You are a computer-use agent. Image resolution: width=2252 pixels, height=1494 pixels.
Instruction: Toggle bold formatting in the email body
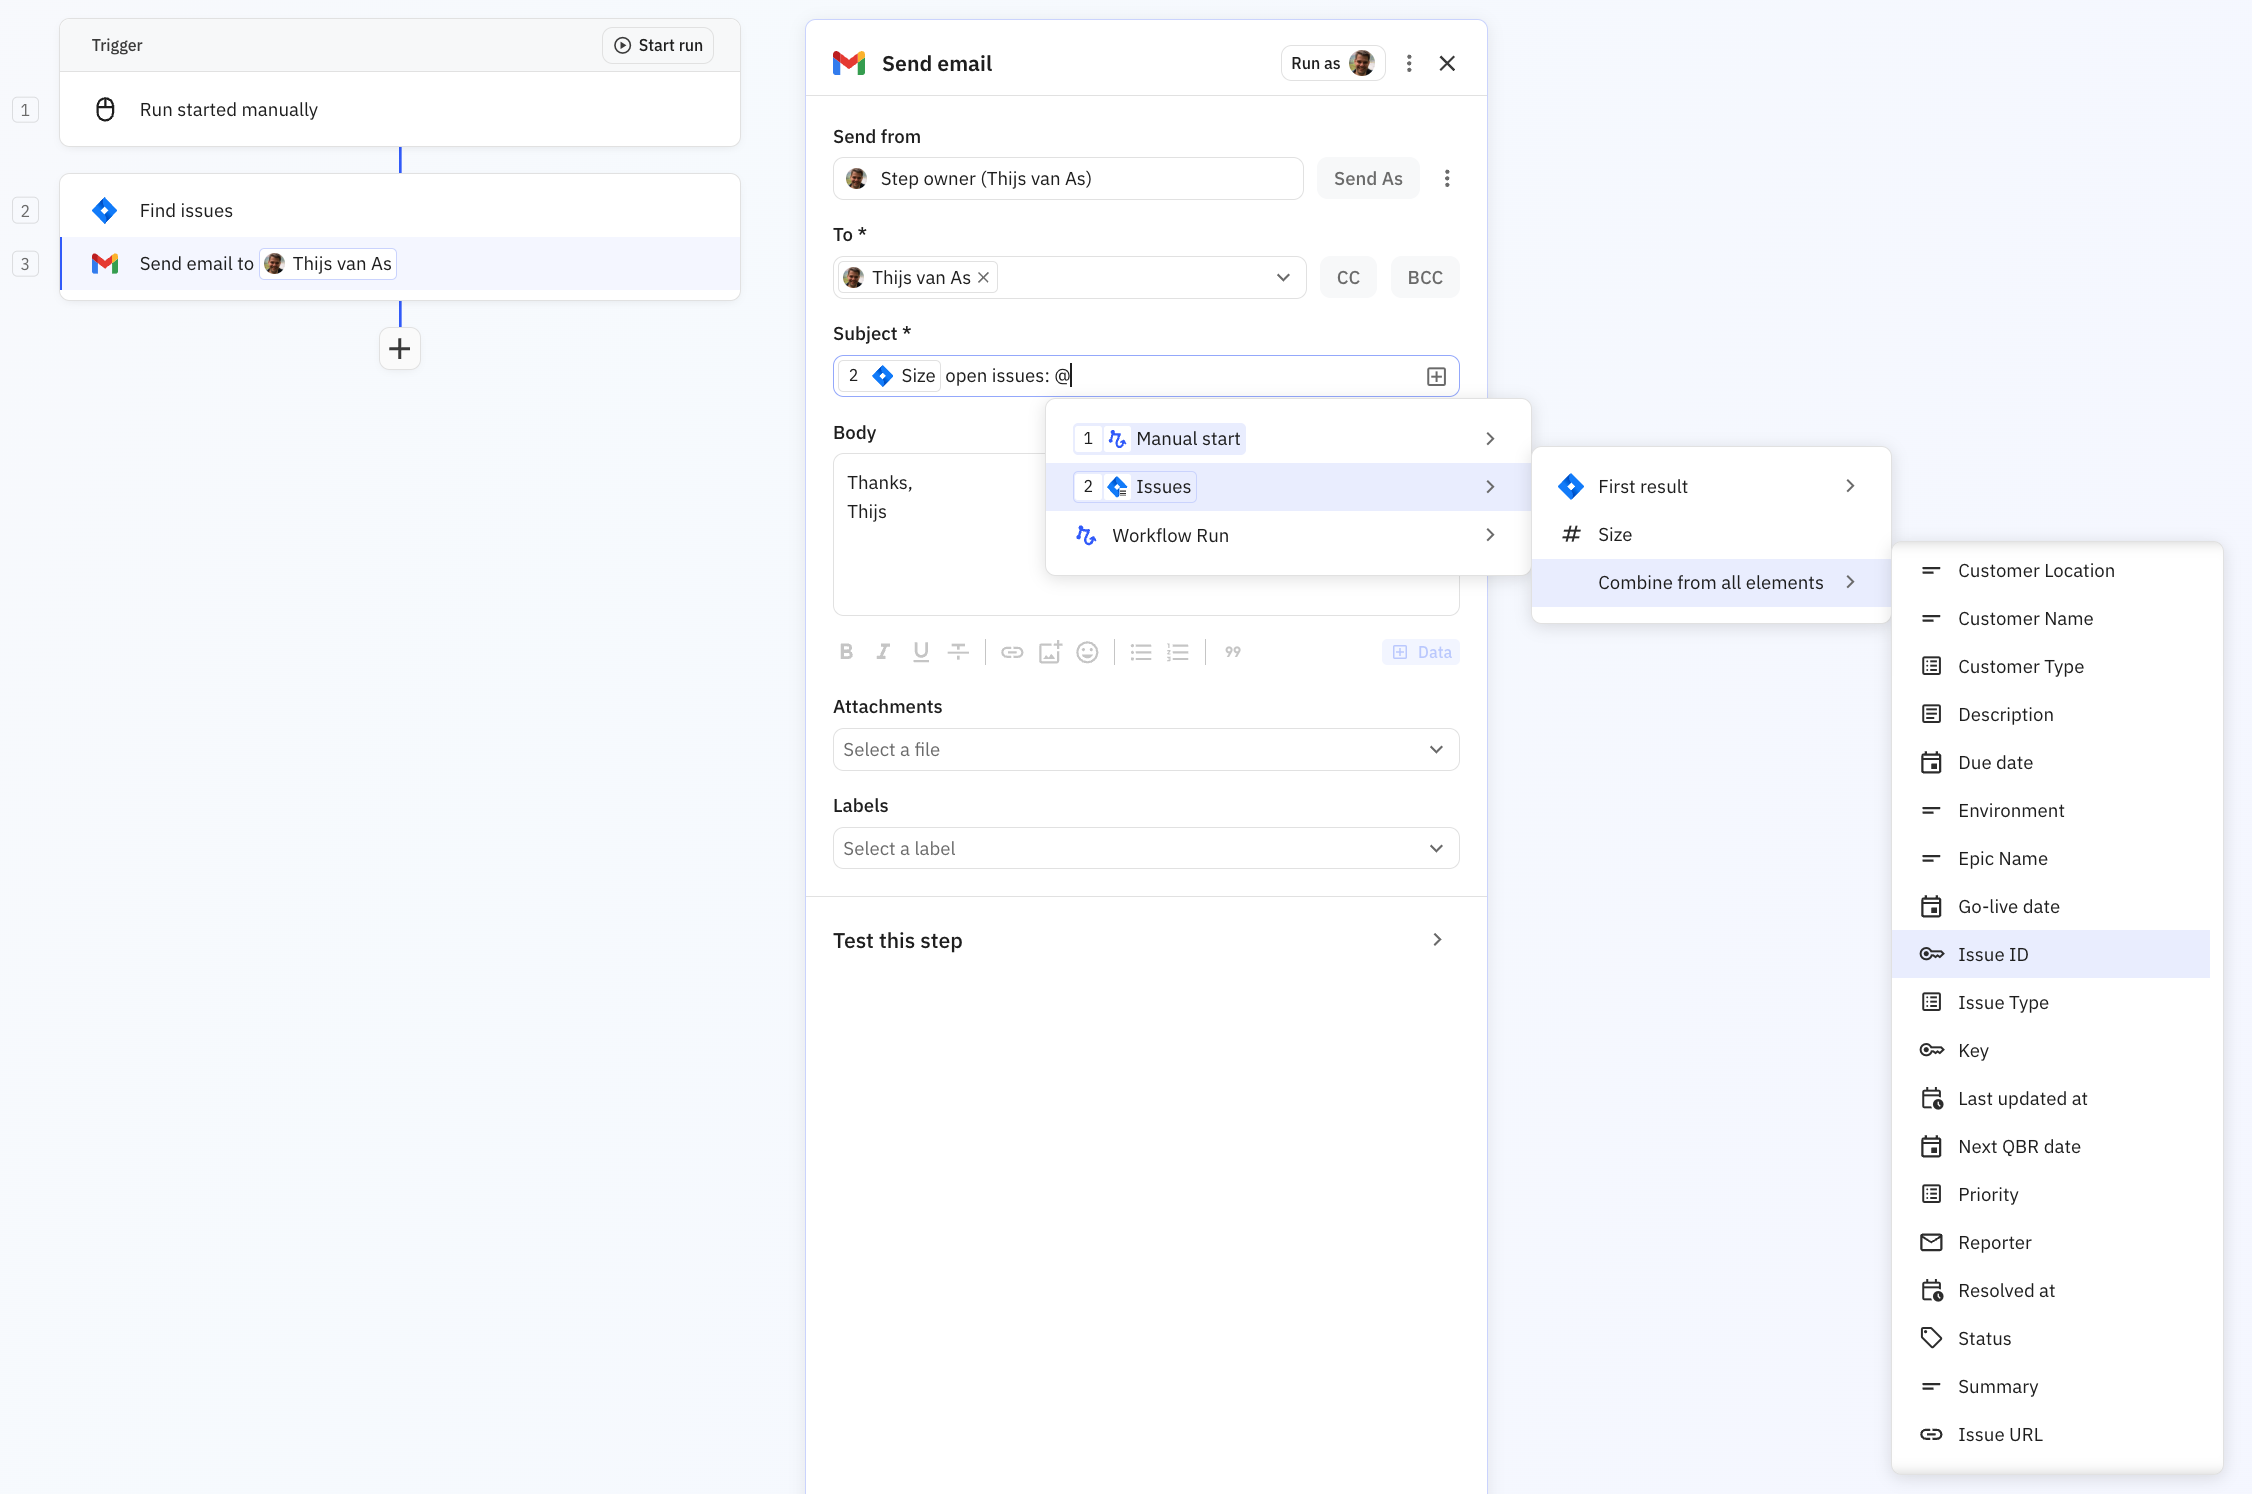point(846,651)
